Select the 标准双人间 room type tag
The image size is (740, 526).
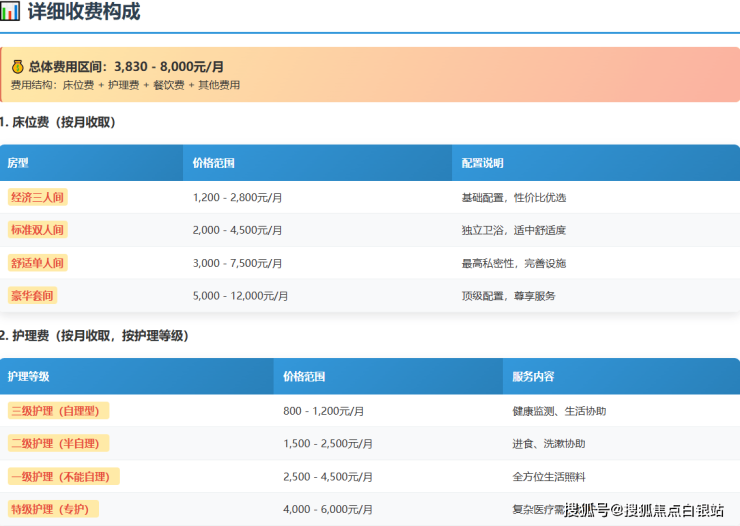[37, 230]
